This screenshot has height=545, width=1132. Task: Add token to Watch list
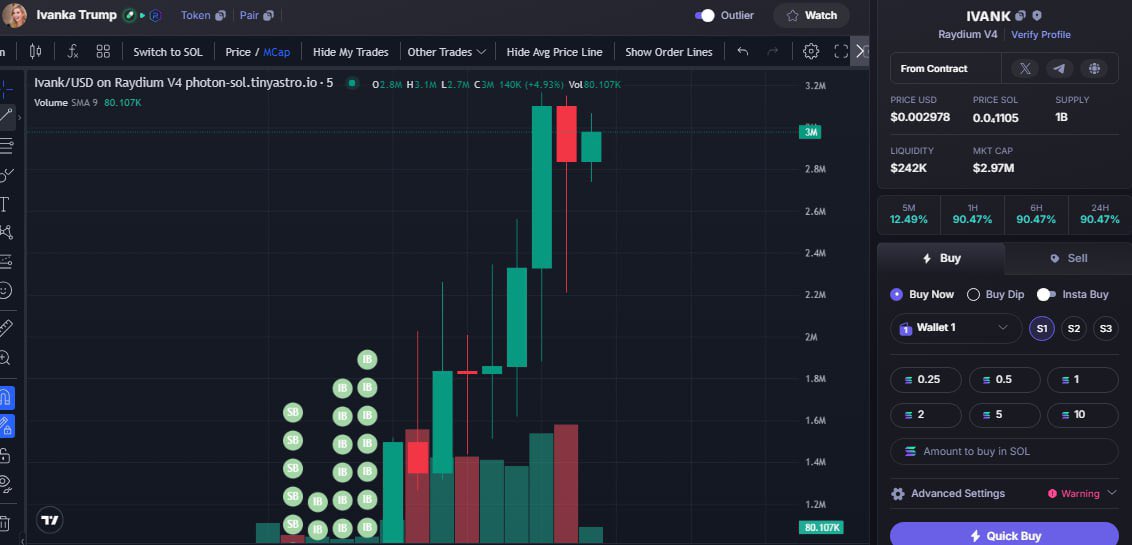click(811, 15)
